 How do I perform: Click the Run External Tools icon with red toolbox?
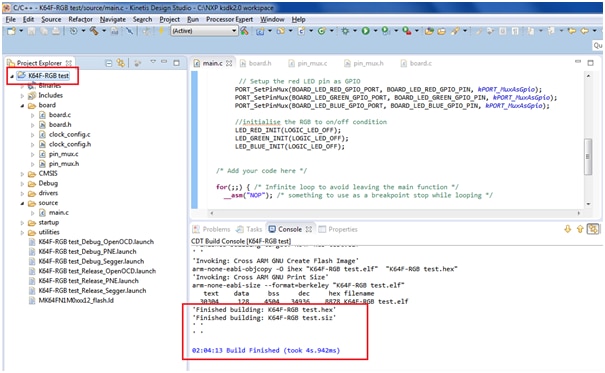point(407,31)
